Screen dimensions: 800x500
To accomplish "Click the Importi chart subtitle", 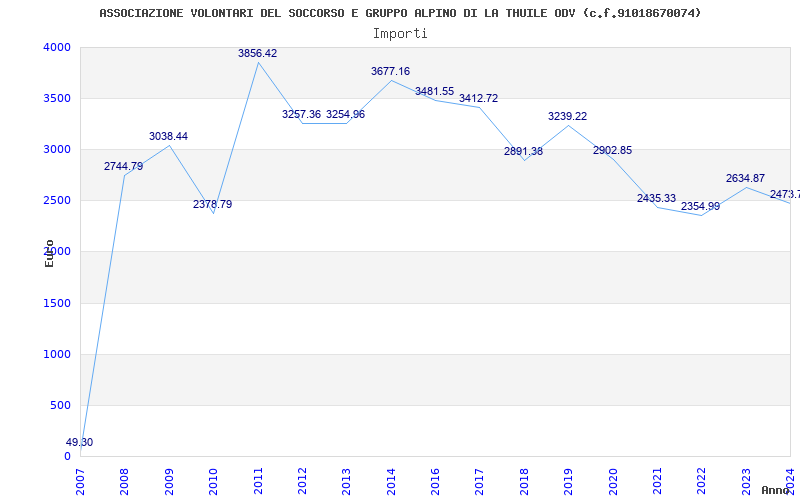I will pos(400,33).
